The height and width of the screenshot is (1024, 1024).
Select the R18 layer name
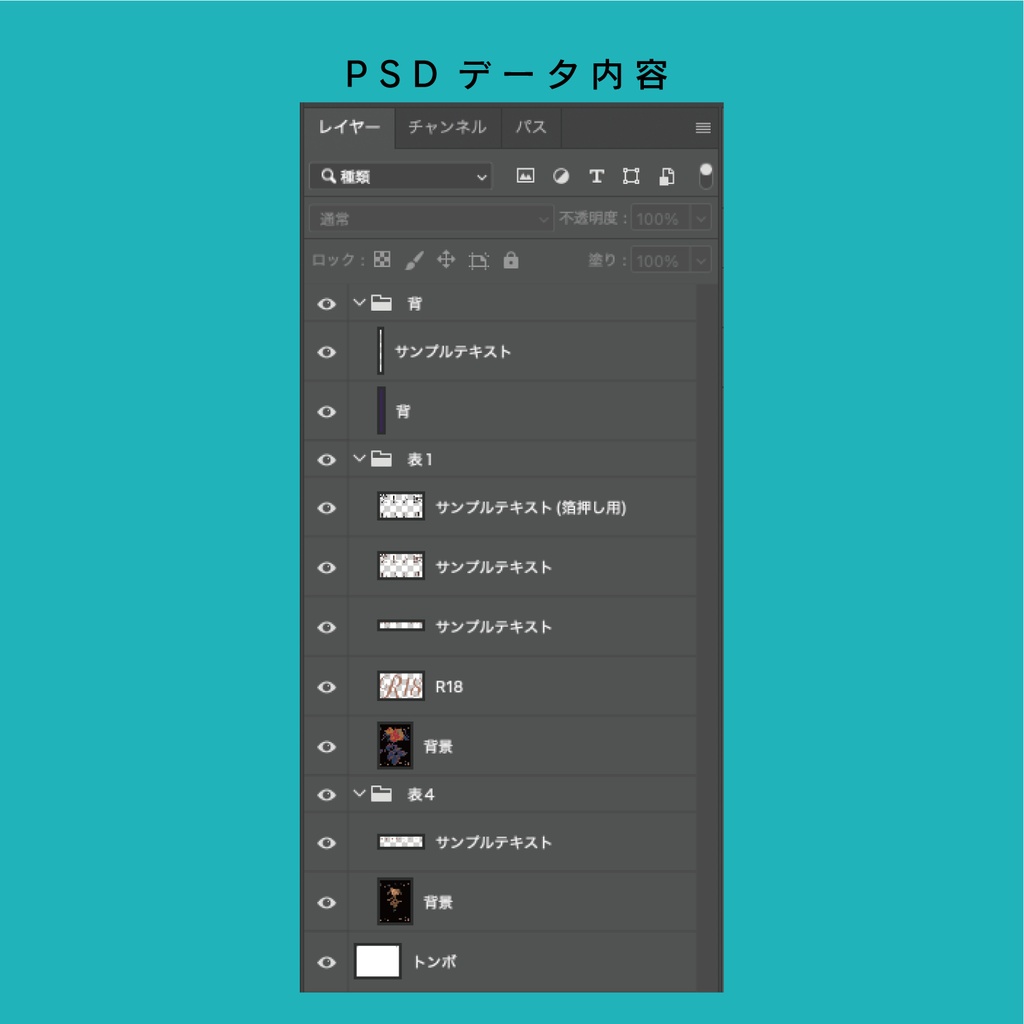pyautogui.click(x=449, y=687)
